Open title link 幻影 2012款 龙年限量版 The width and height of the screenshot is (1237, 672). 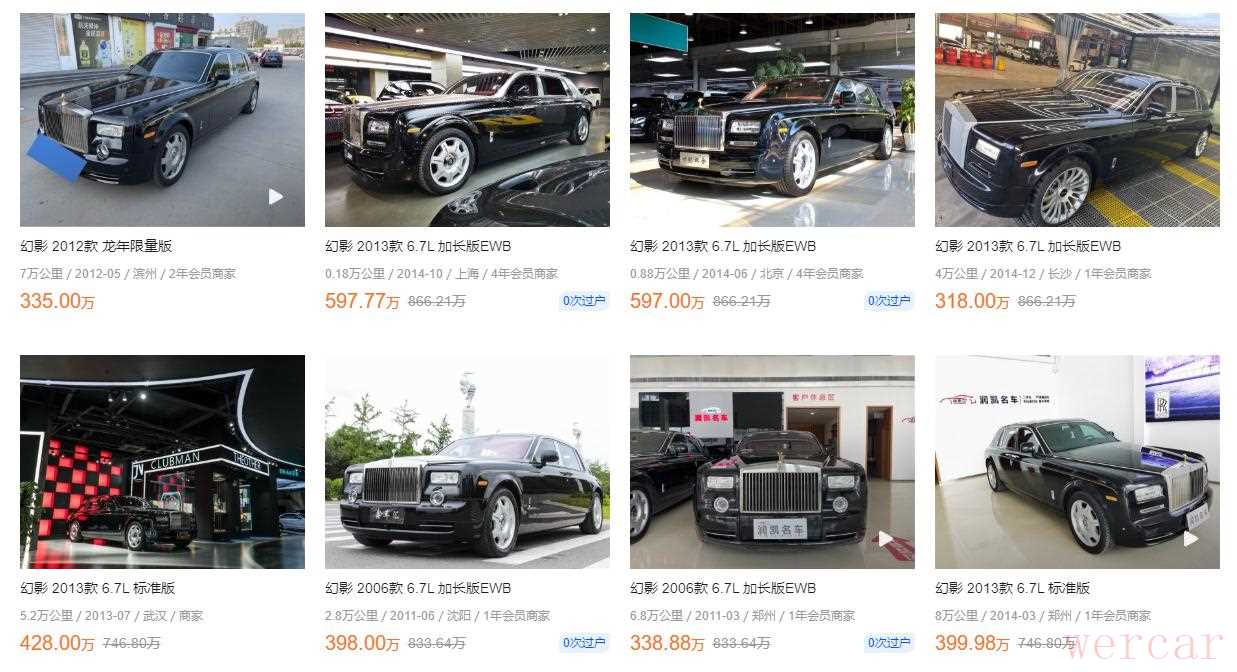coord(96,246)
